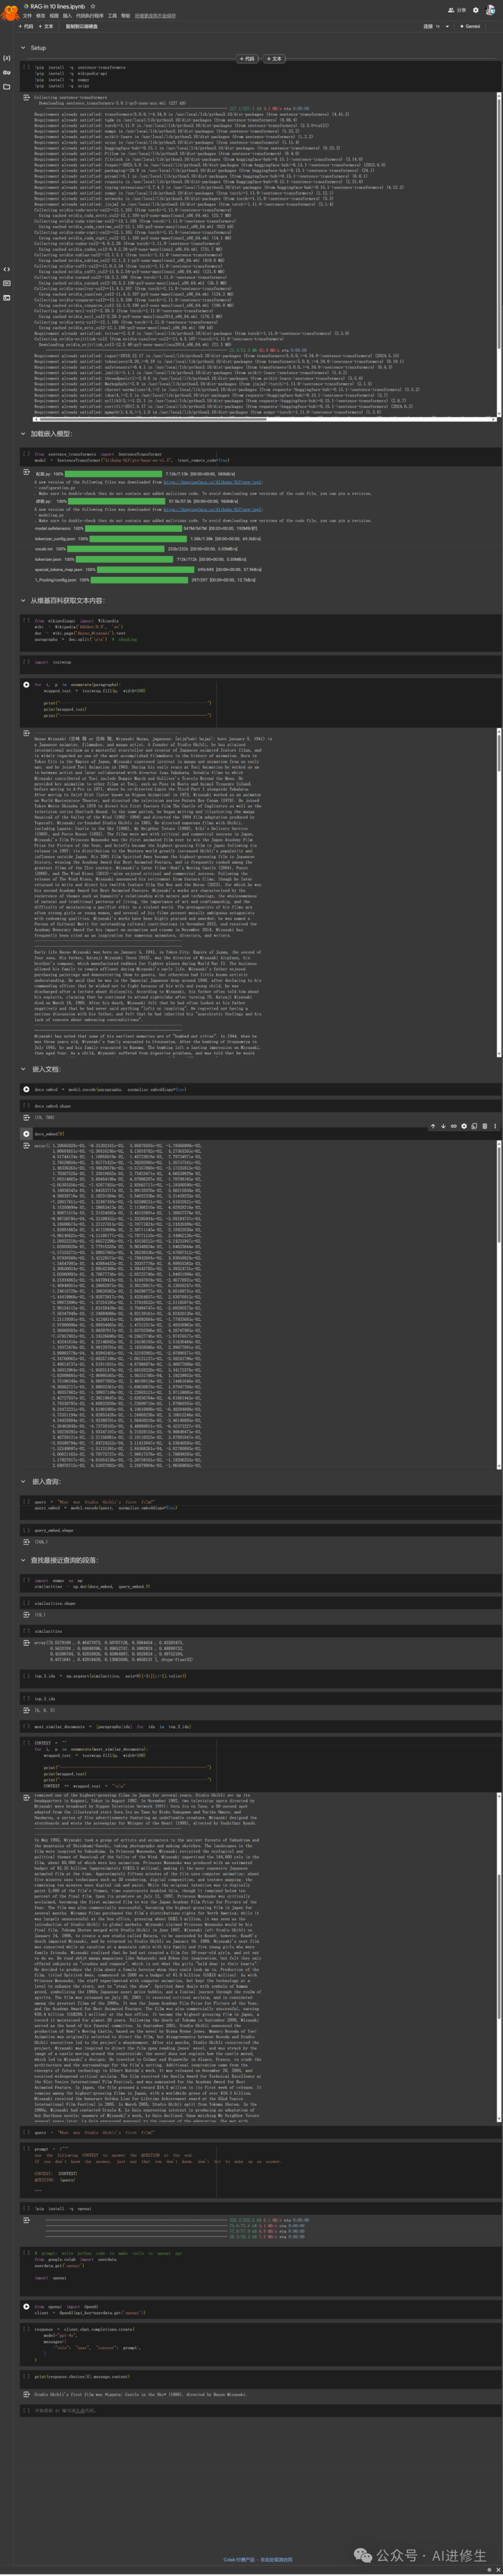Run the docs_embed.shape cell
This screenshot has width=503, height=2576.
pos(26,1106)
